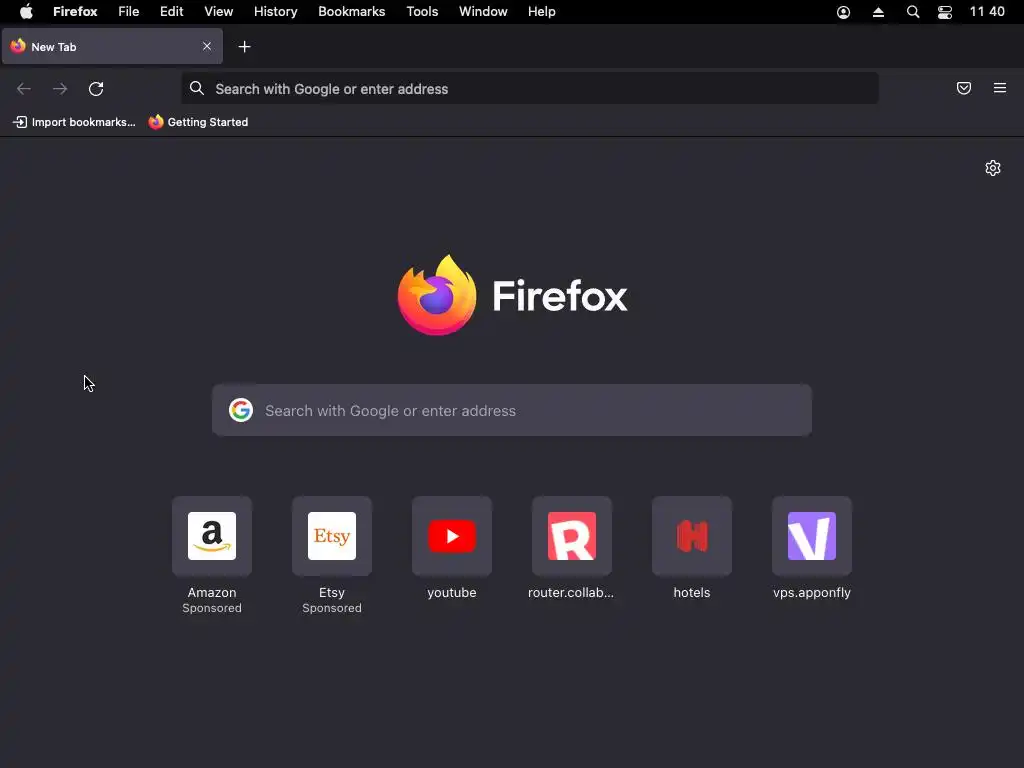This screenshot has height=768, width=1024.
Task: Close the New Tab tab
Action: (x=207, y=46)
